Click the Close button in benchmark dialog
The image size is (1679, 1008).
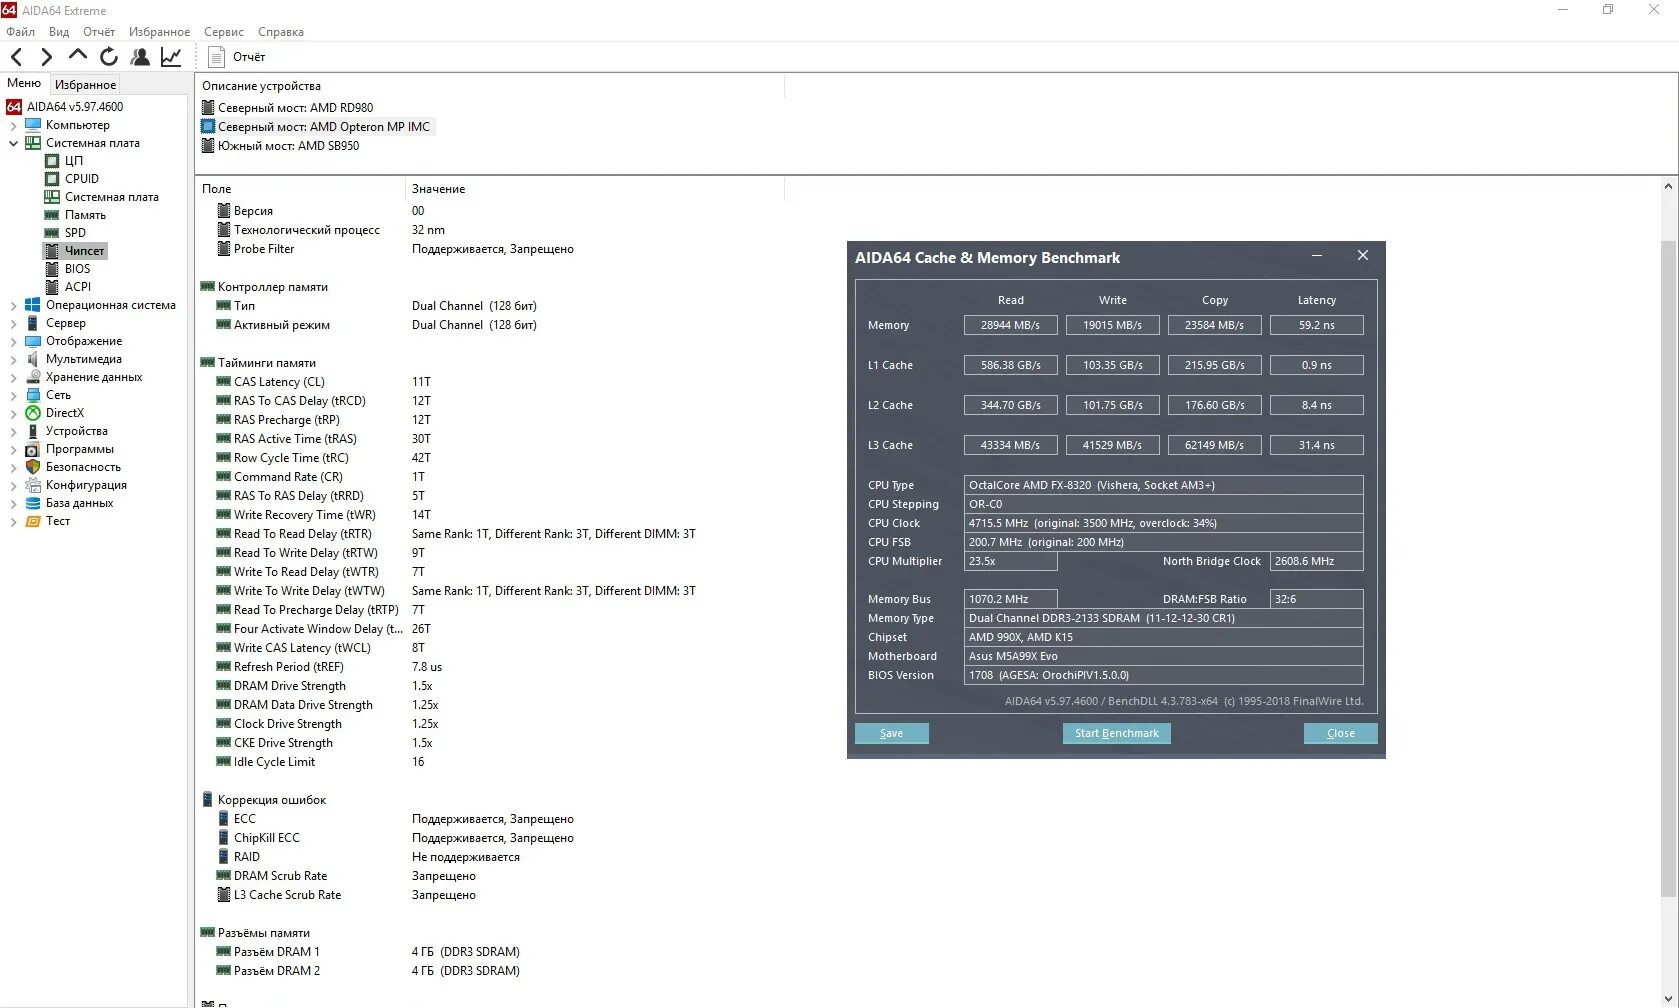click(x=1341, y=733)
